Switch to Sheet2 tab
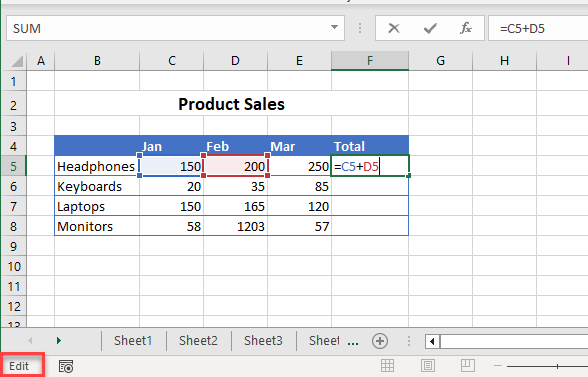The height and width of the screenshot is (377, 588). pos(198,341)
